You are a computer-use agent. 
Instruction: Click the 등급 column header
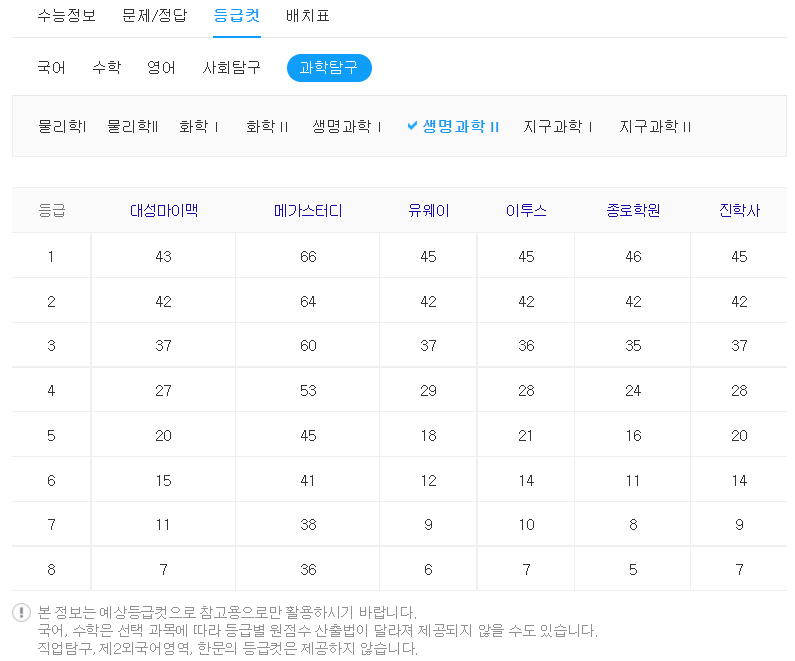tap(52, 210)
